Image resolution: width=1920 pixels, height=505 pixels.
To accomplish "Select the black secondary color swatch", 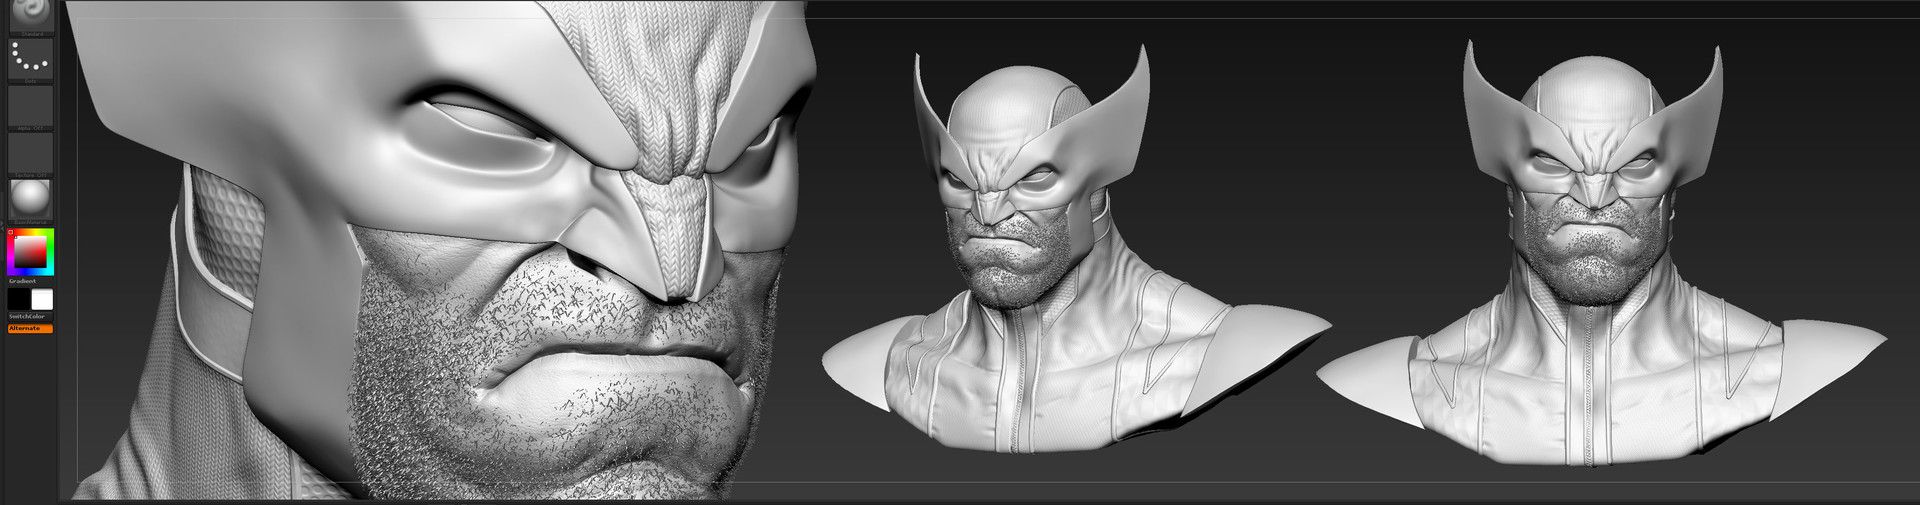I will click(x=19, y=299).
